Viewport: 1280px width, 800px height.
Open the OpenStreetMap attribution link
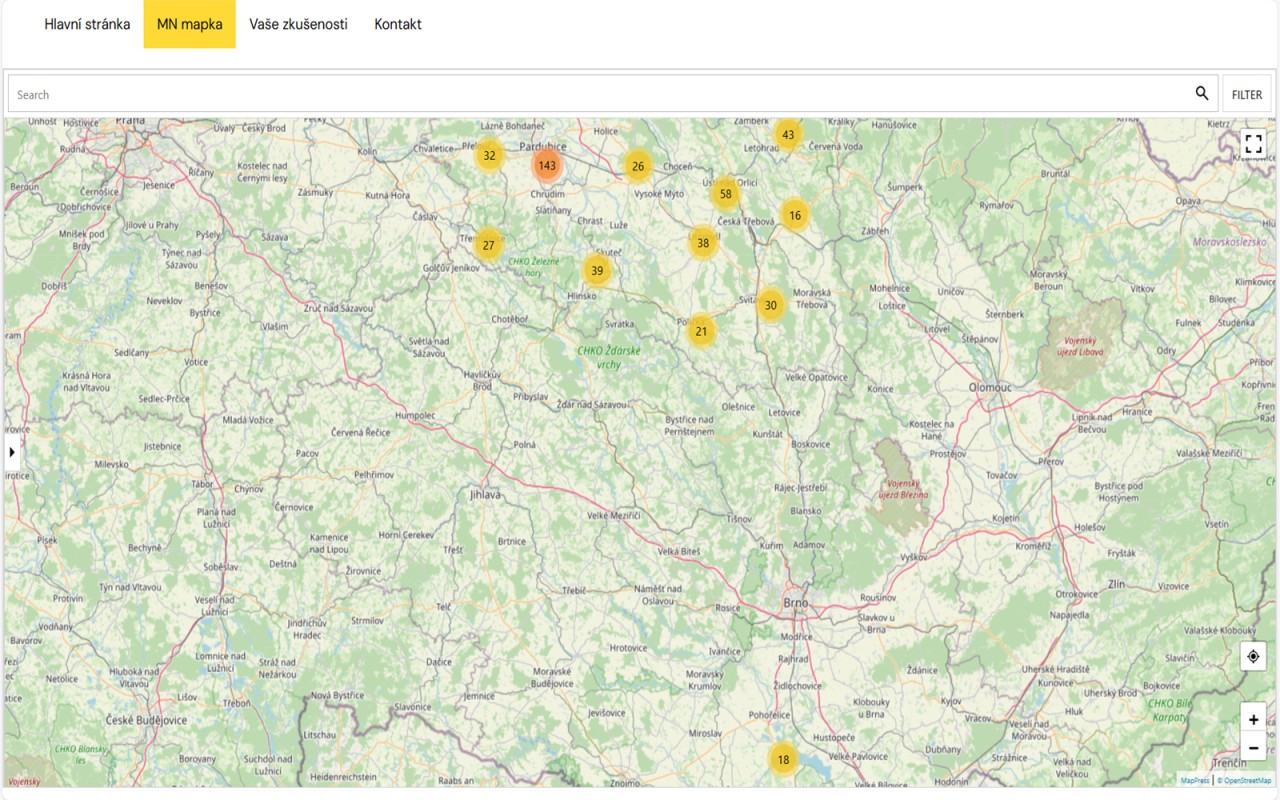[1245, 781]
